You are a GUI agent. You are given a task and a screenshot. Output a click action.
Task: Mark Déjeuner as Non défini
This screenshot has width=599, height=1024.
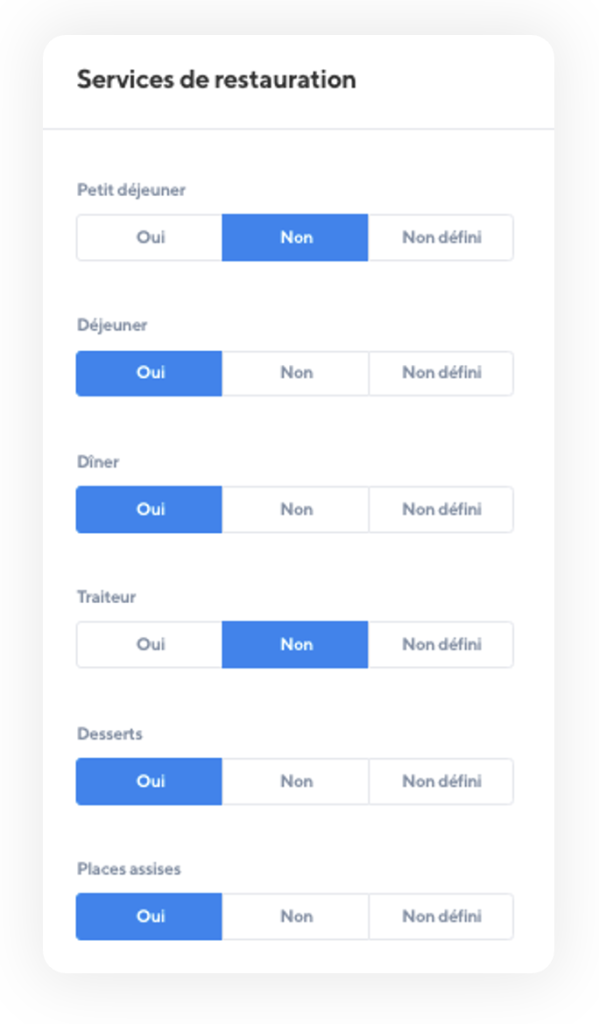441,374
